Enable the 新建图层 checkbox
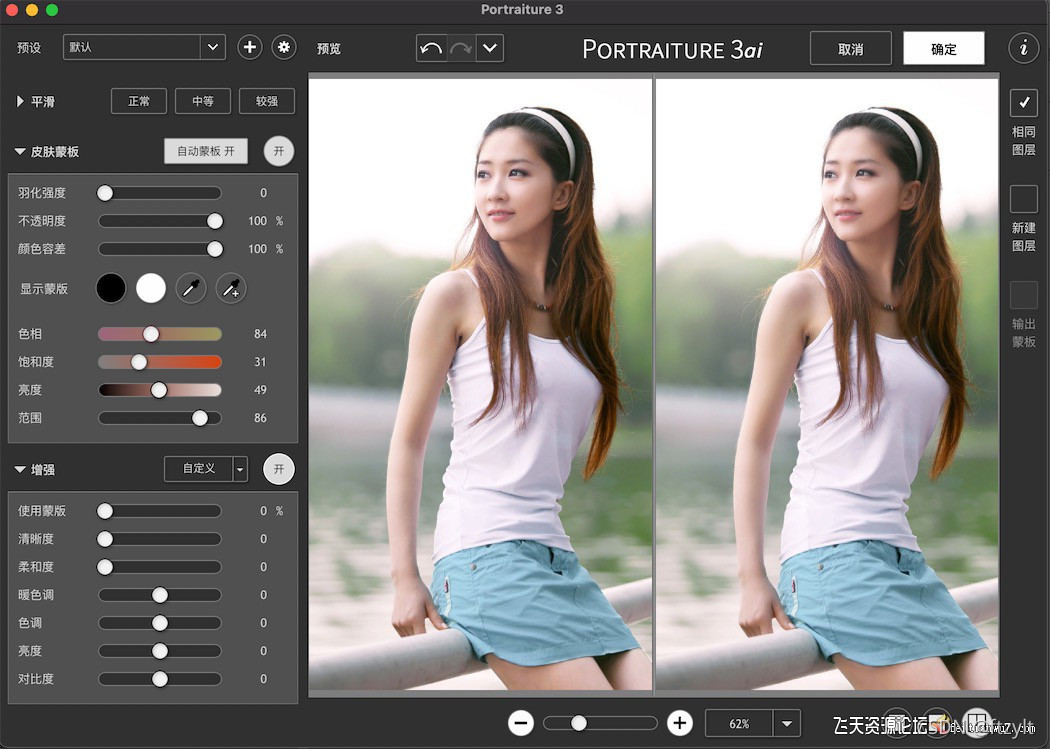This screenshot has width=1050, height=749. (1024, 199)
